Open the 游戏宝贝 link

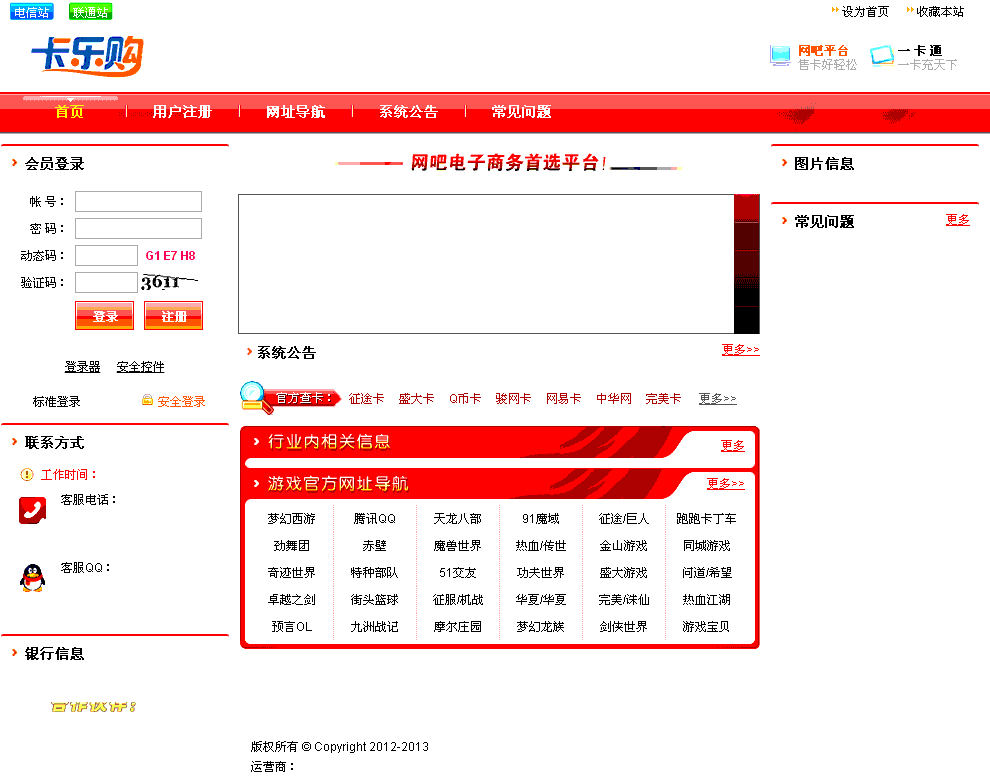[x=706, y=626]
